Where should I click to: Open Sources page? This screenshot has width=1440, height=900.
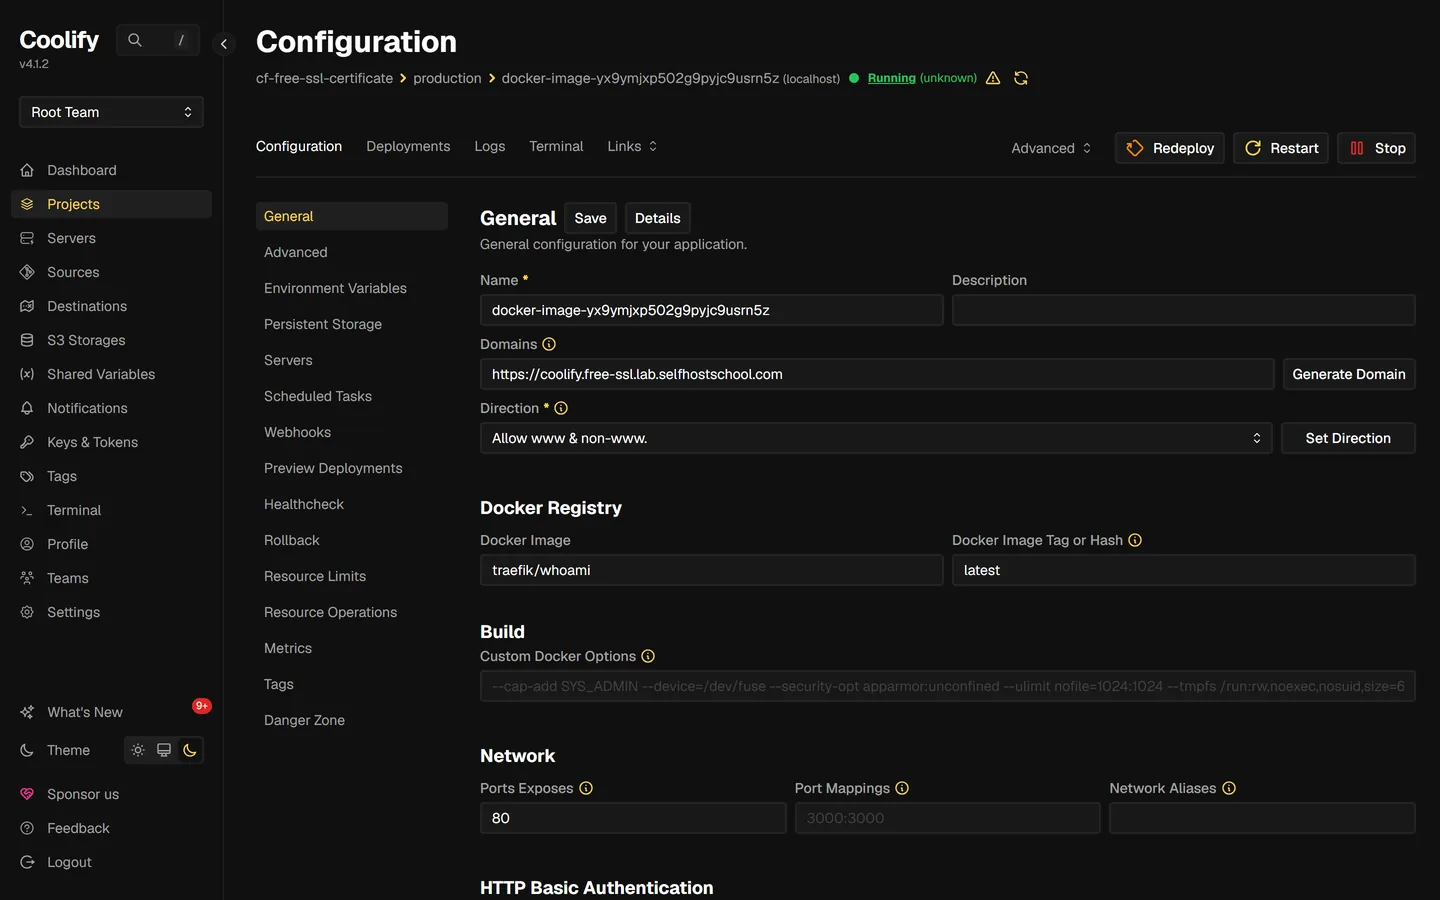pyautogui.click(x=111, y=272)
